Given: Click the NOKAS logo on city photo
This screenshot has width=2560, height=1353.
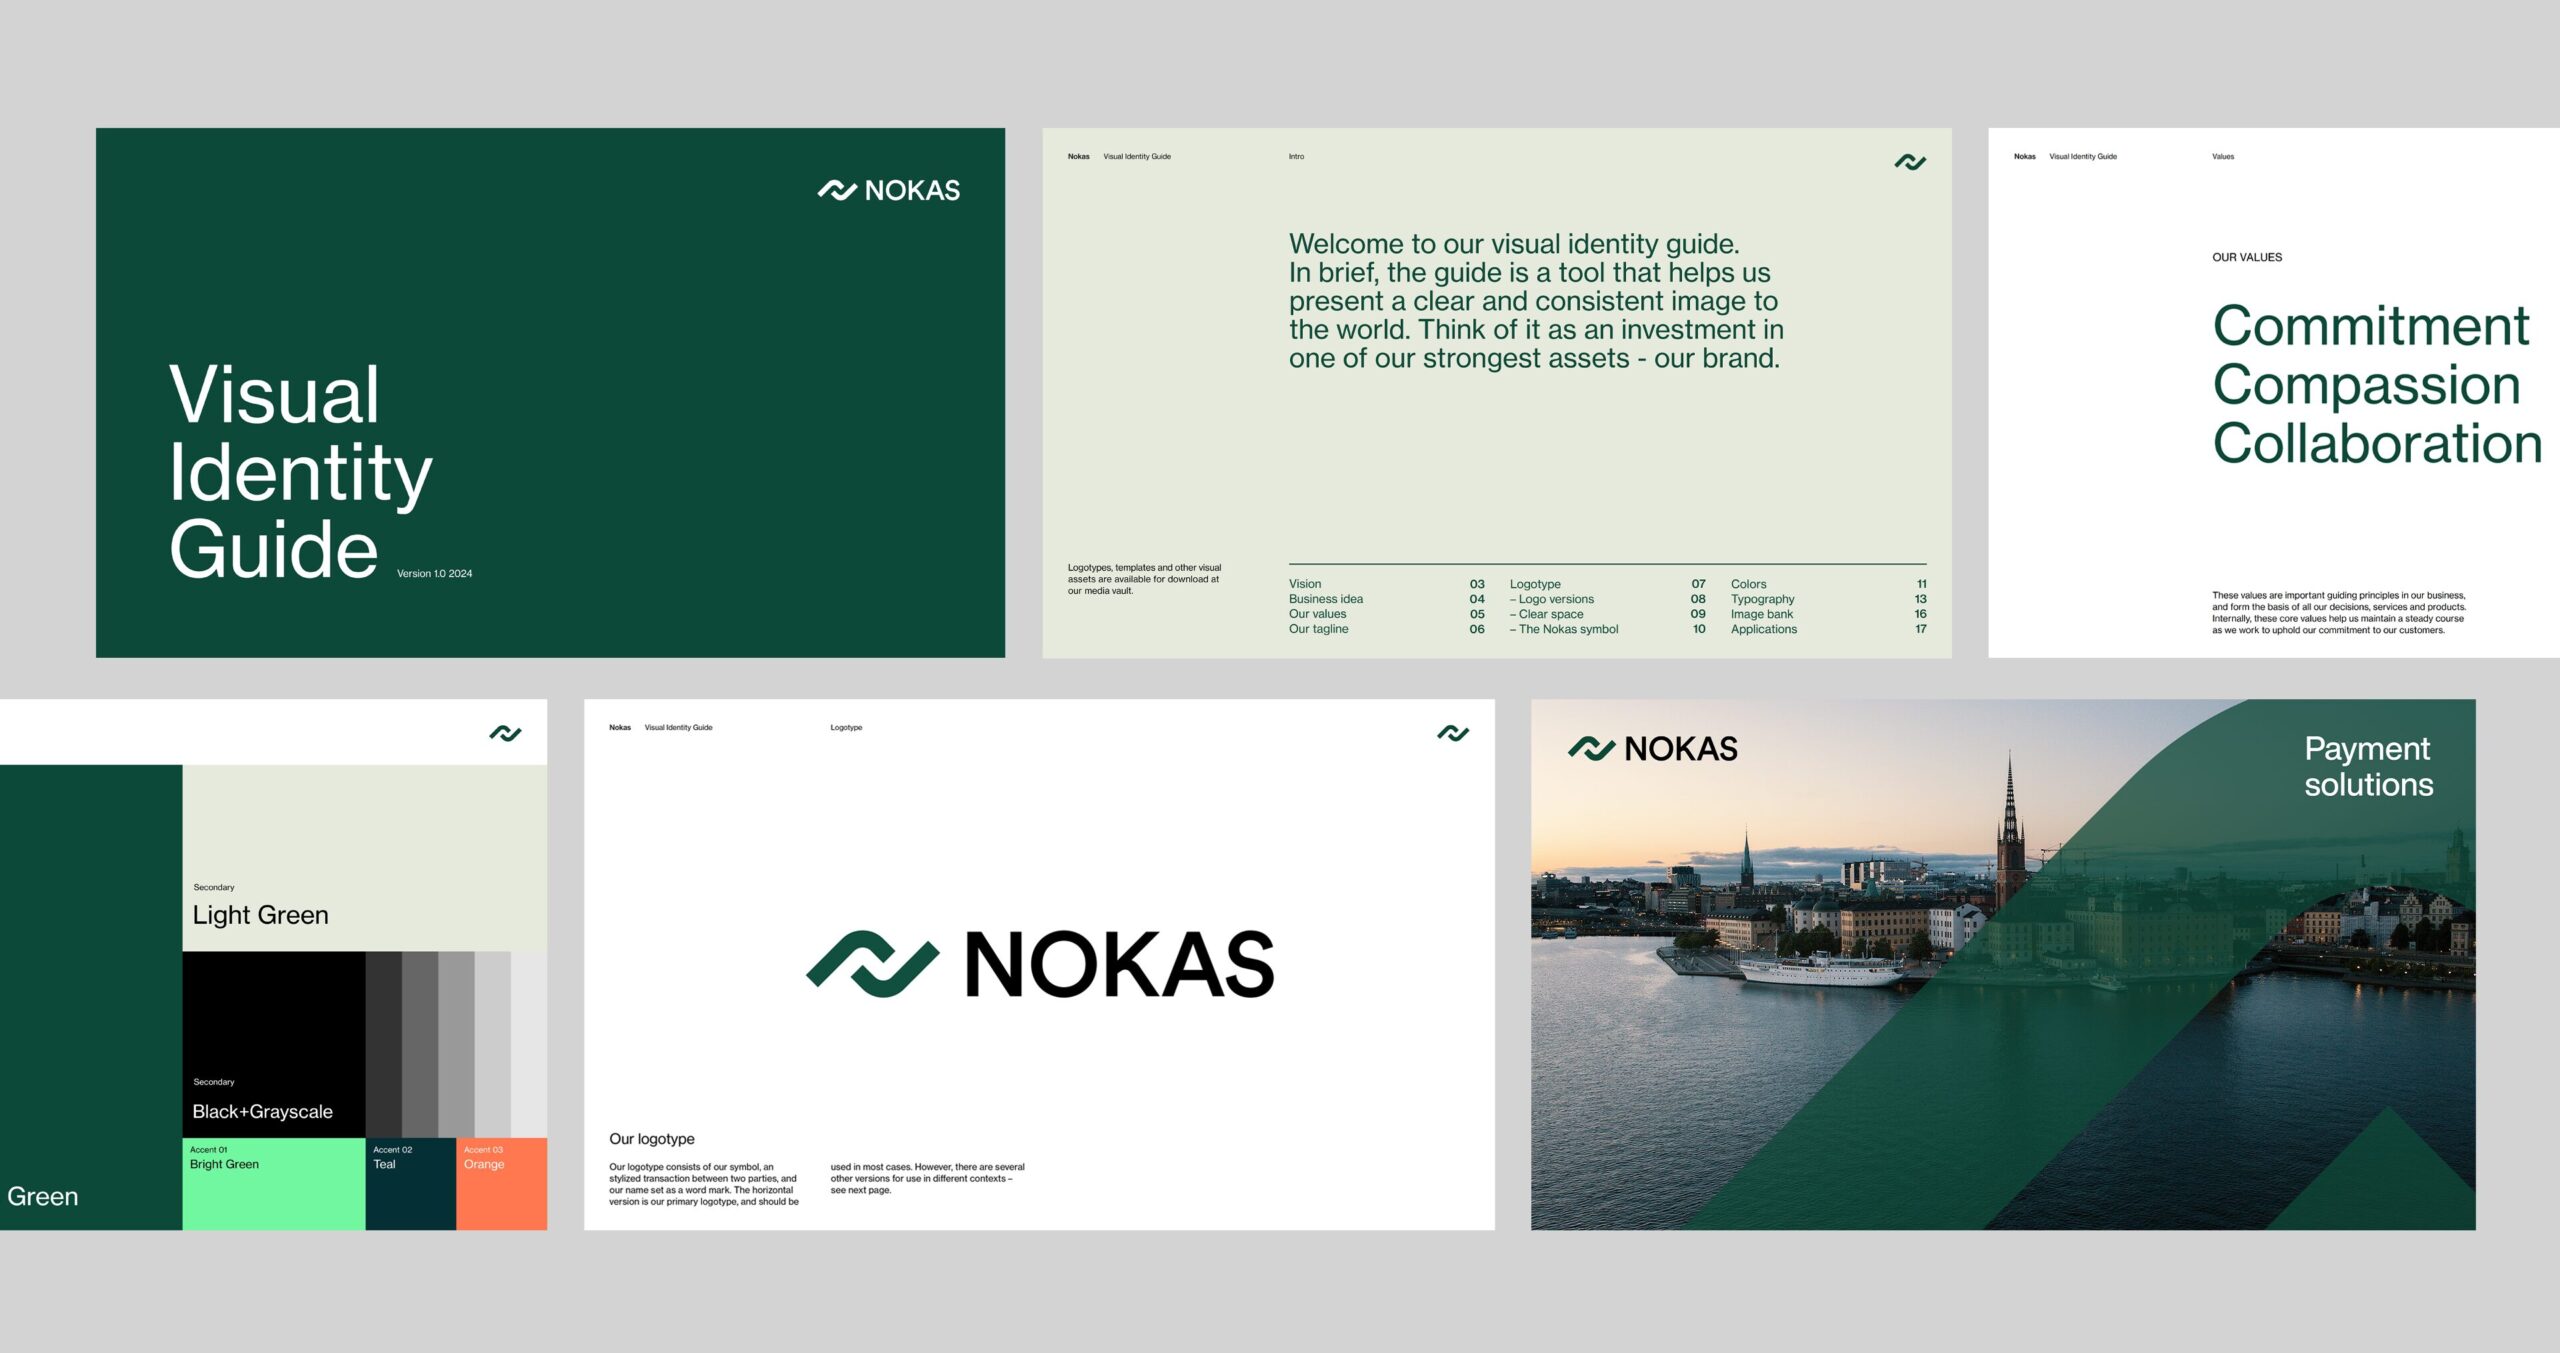Looking at the screenshot, I should (1652, 748).
